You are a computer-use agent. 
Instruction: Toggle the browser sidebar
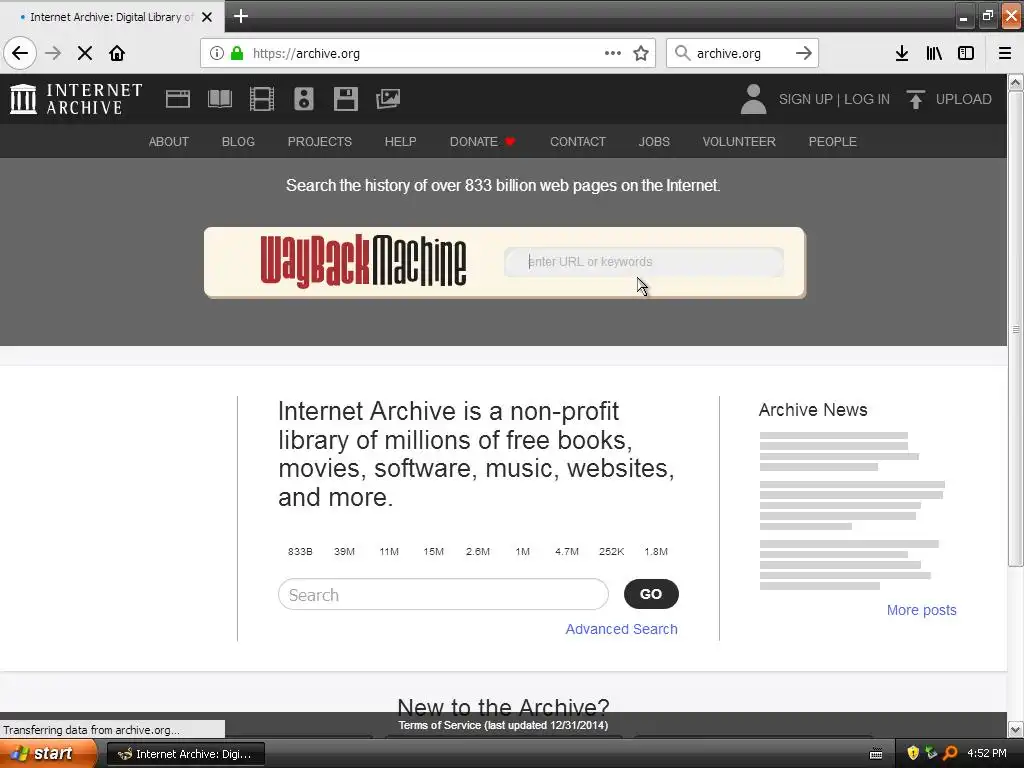coord(966,53)
